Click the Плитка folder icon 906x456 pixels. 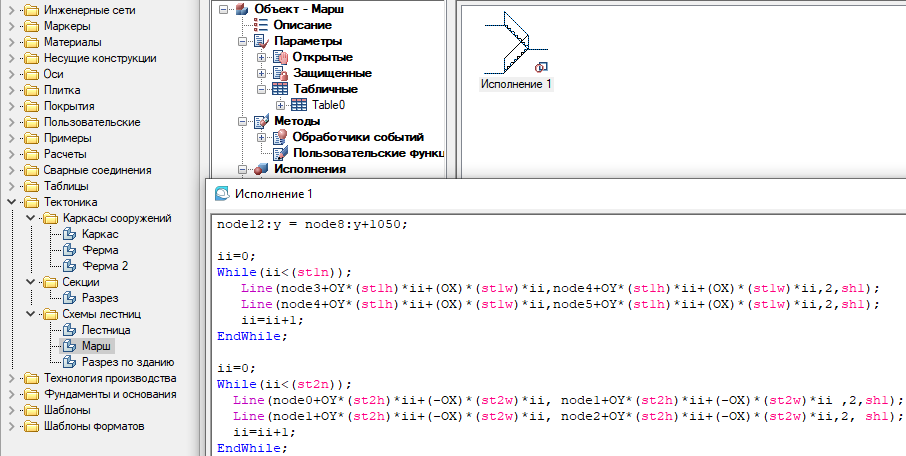[31, 90]
